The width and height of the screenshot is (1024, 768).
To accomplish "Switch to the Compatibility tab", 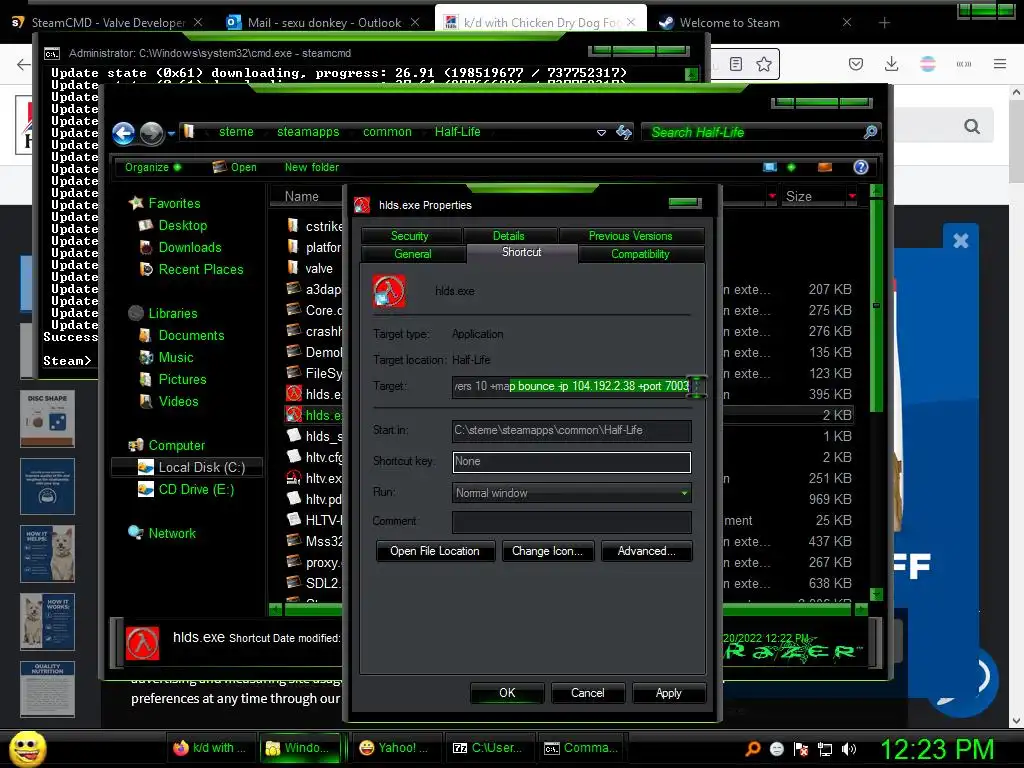I will pos(641,254).
